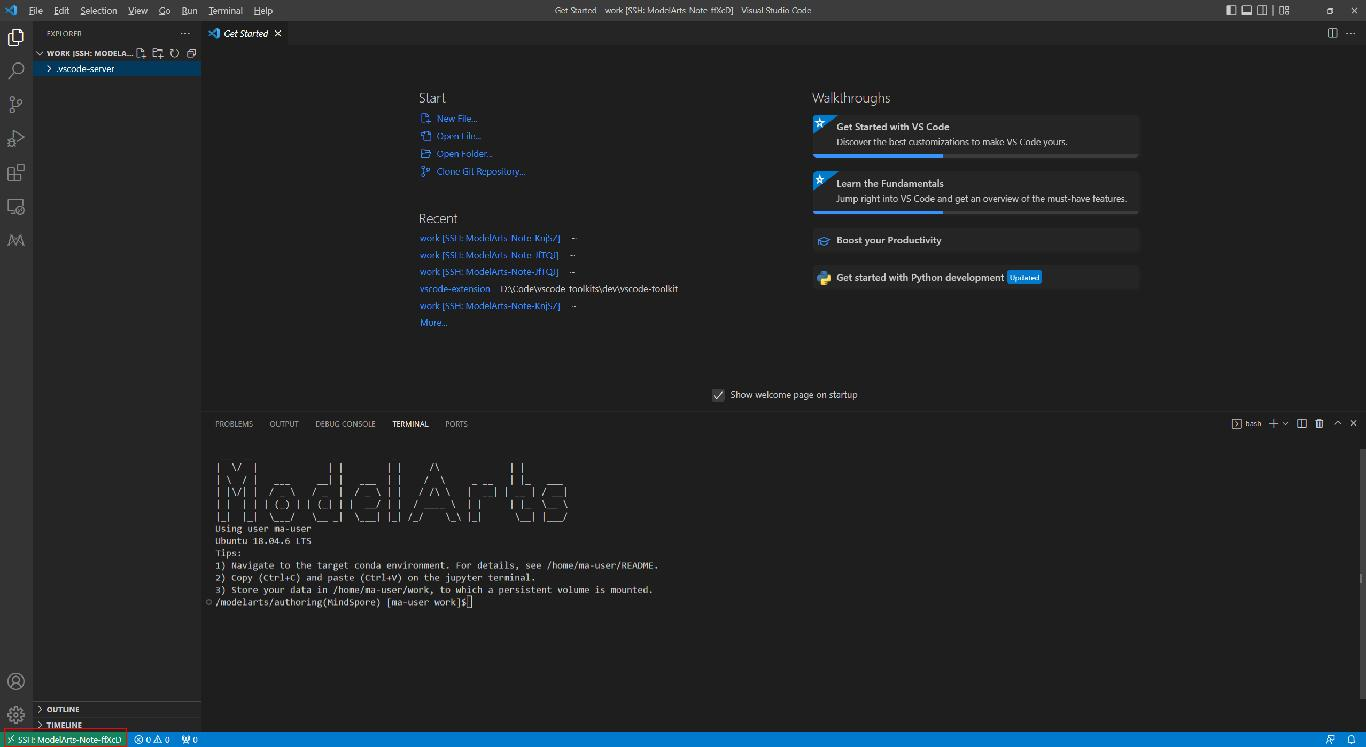Click feedback icon in status bar

(1330, 740)
